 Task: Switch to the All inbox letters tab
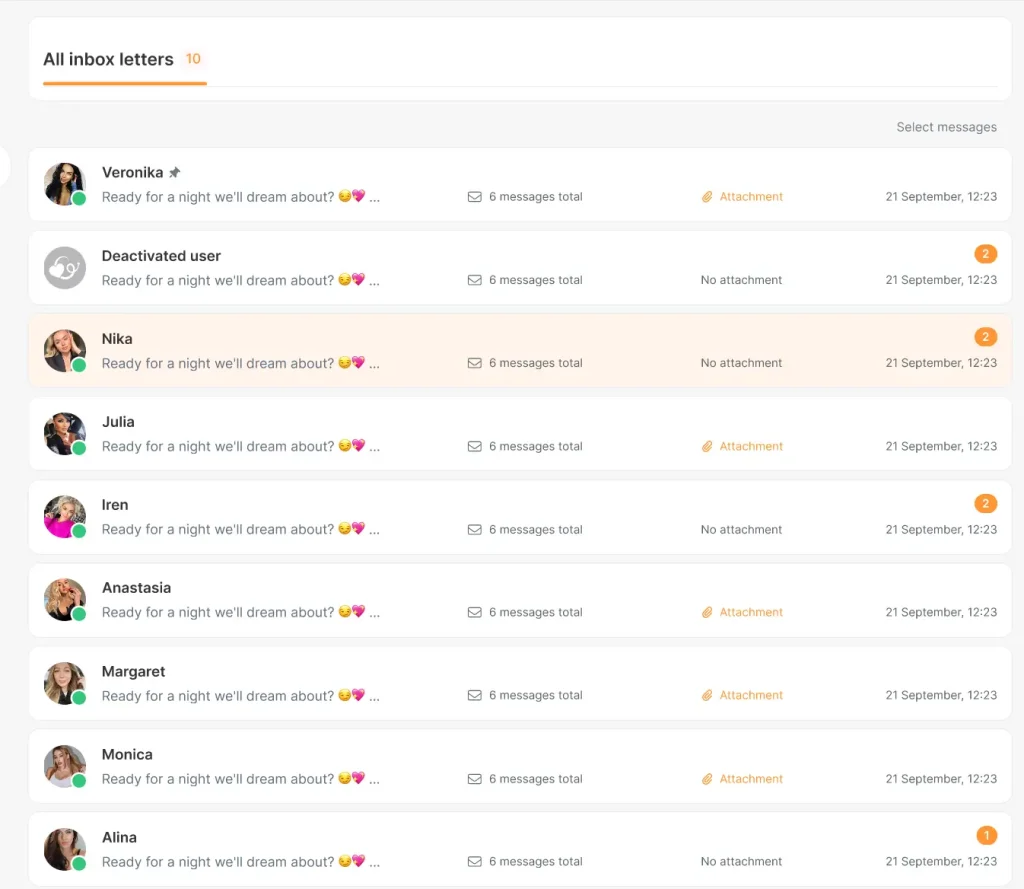pyautogui.click(x=108, y=59)
